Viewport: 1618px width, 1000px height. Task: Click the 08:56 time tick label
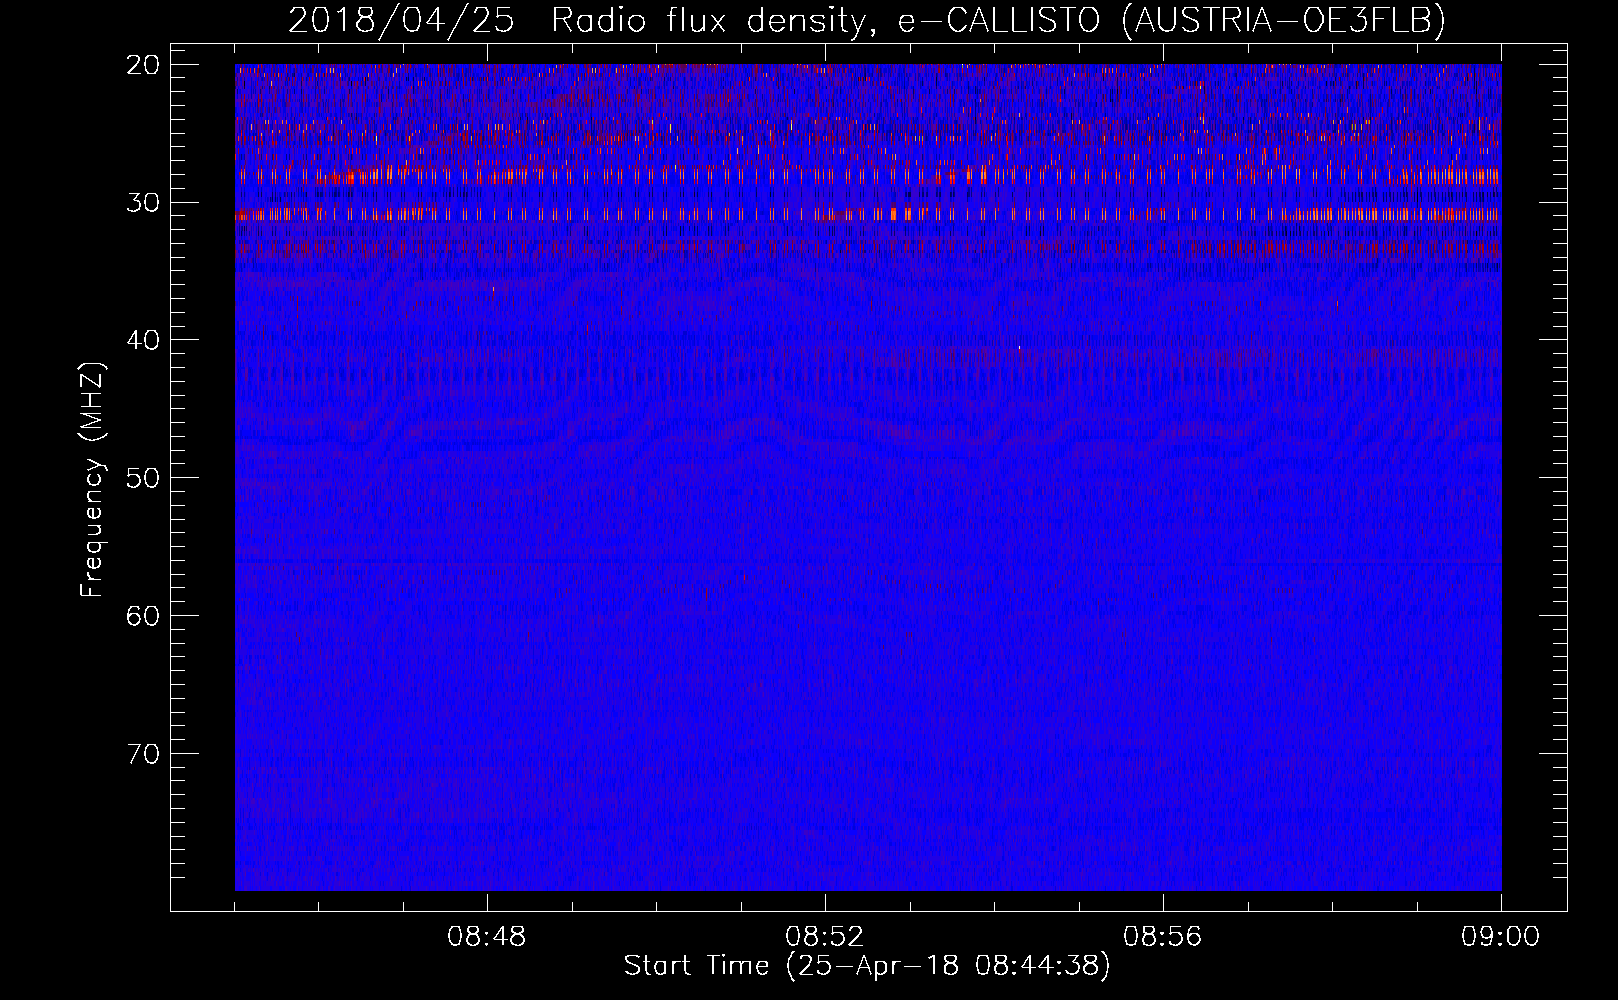[1163, 937]
